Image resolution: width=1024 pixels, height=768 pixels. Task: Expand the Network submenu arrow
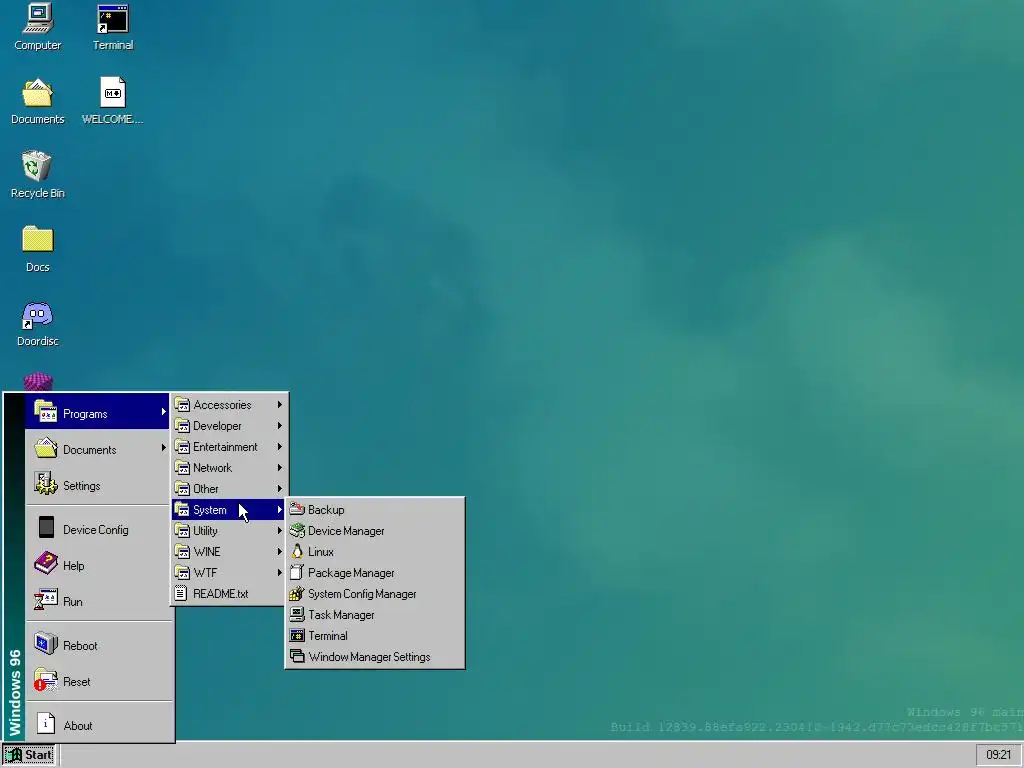280,468
